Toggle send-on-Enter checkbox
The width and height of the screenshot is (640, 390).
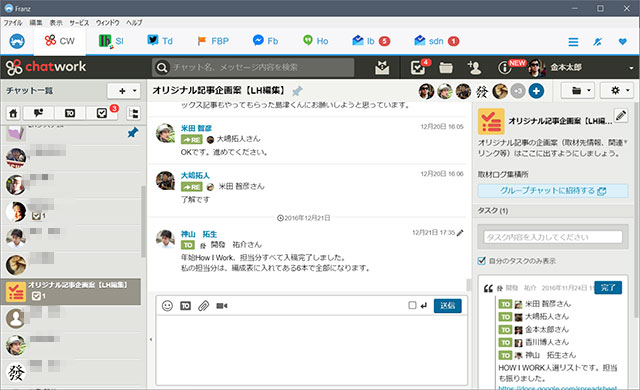coord(412,305)
